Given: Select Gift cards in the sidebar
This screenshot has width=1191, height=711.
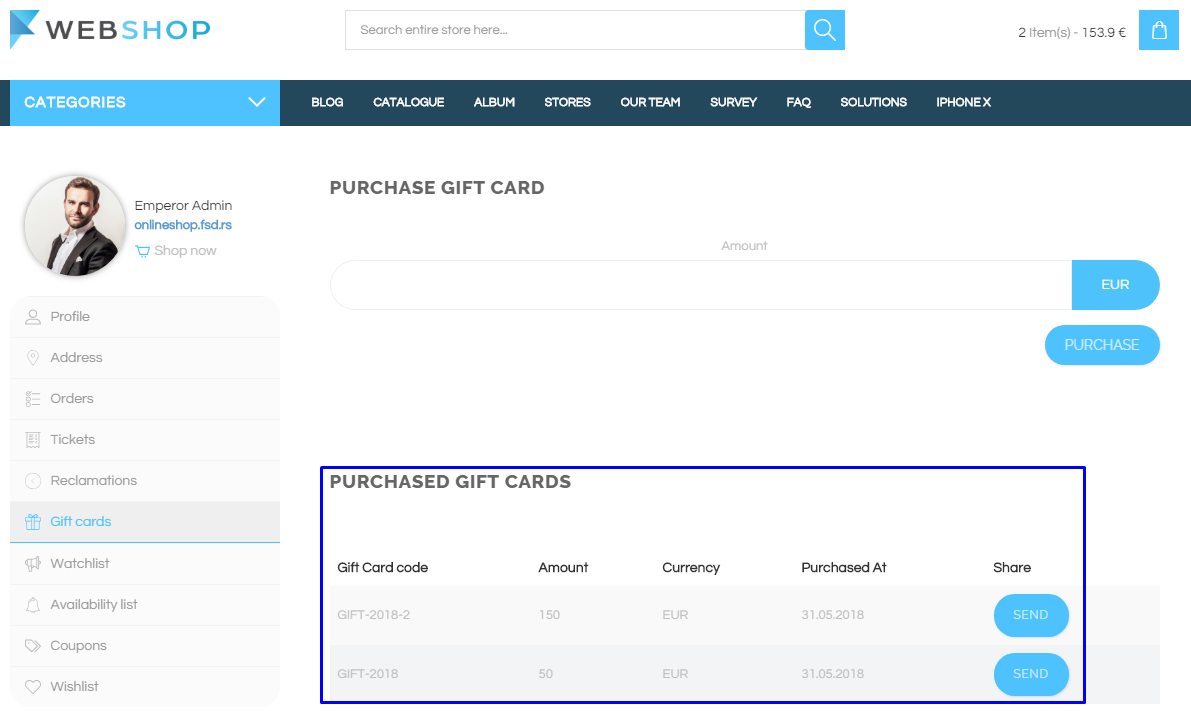Looking at the screenshot, I should tap(145, 522).
